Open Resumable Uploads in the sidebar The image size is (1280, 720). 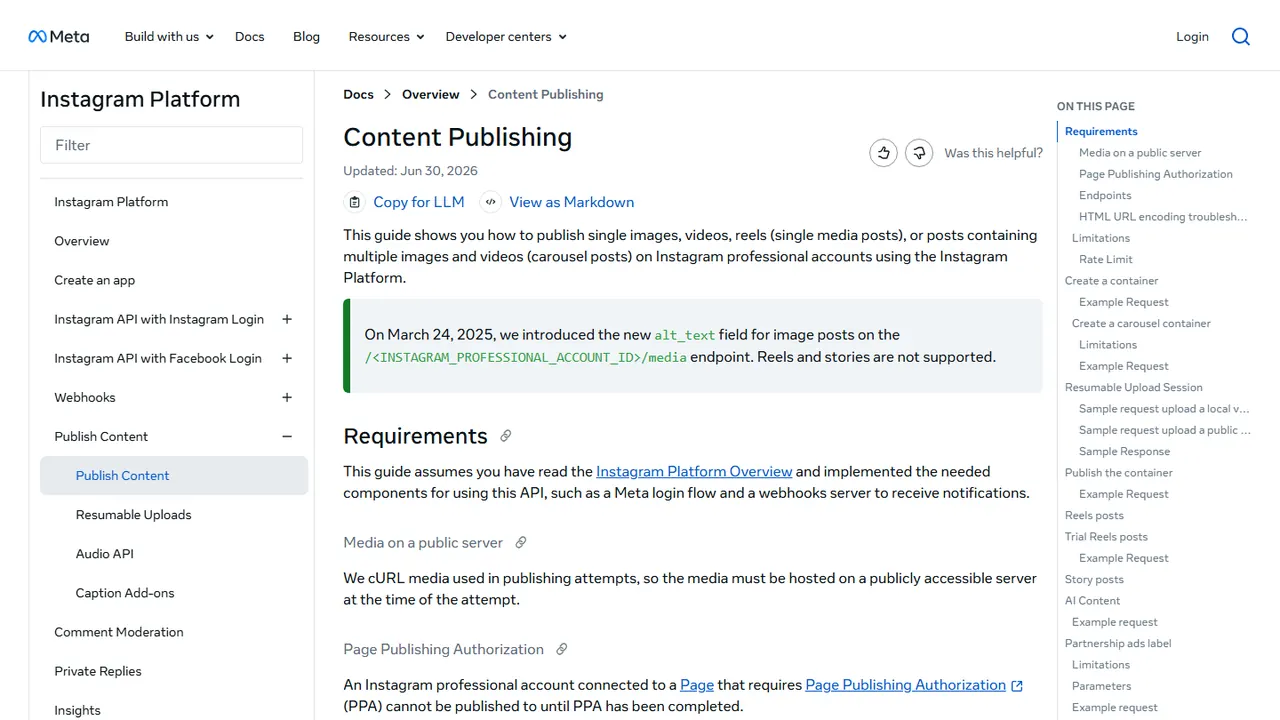pyautogui.click(x=134, y=515)
